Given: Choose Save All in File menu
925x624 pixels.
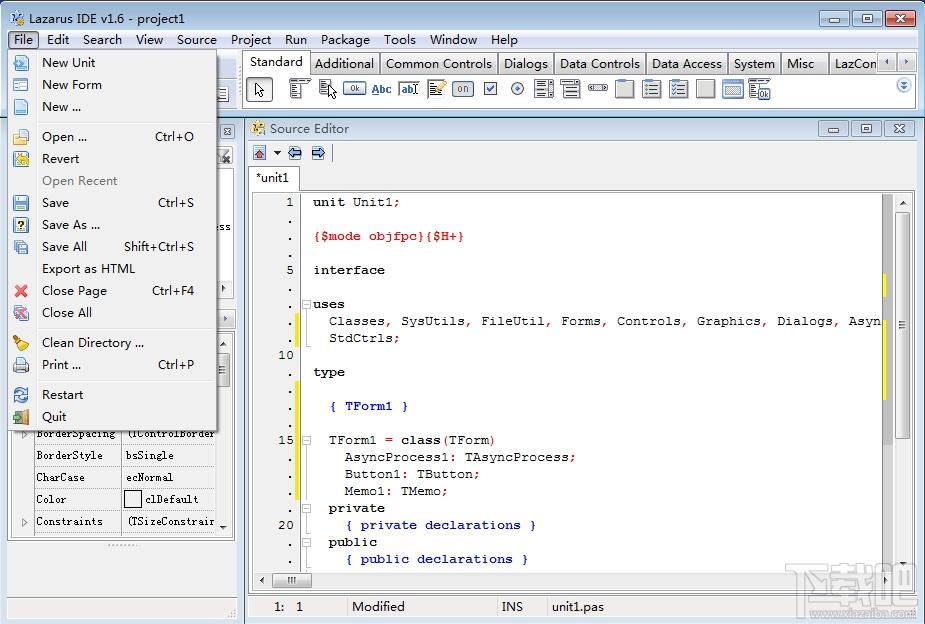Looking at the screenshot, I should tap(113, 247).
